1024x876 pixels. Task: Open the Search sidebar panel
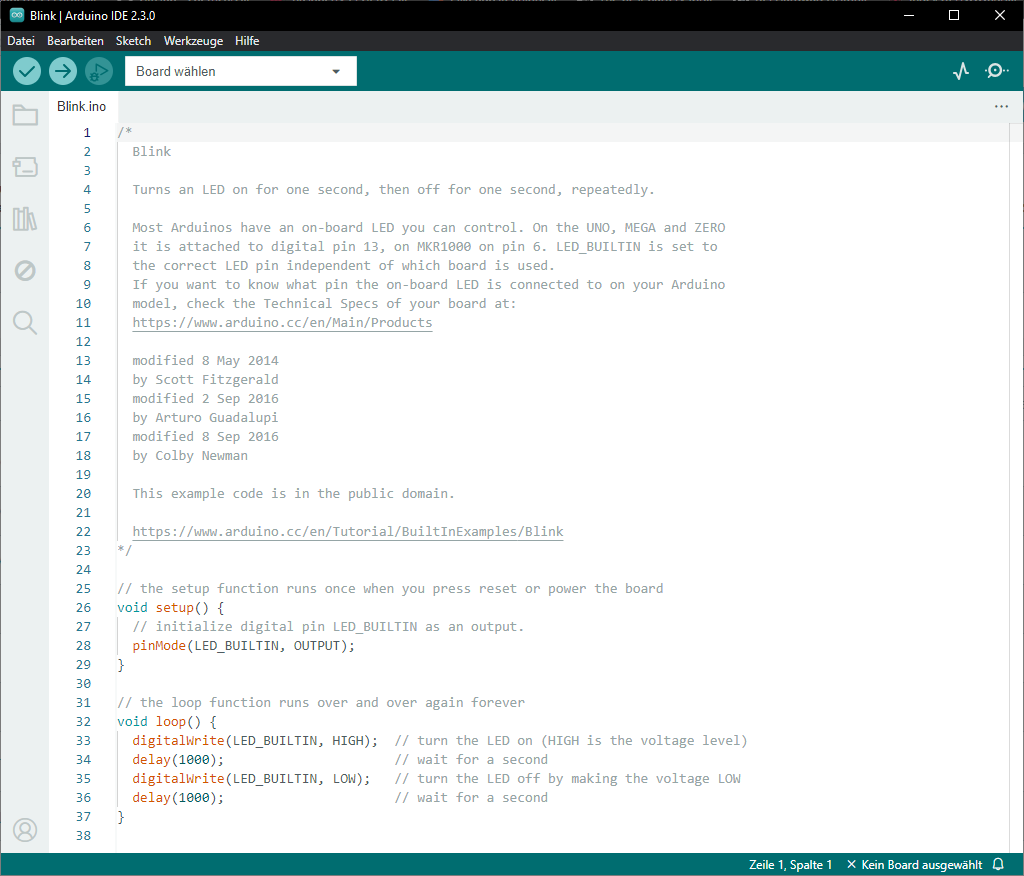(x=25, y=322)
